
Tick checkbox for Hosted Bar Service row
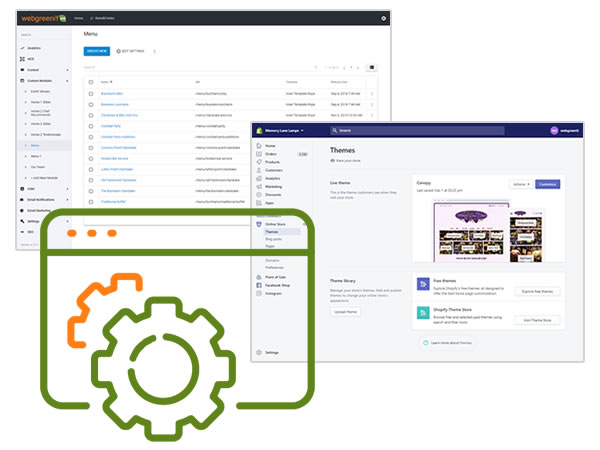(x=91, y=158)
